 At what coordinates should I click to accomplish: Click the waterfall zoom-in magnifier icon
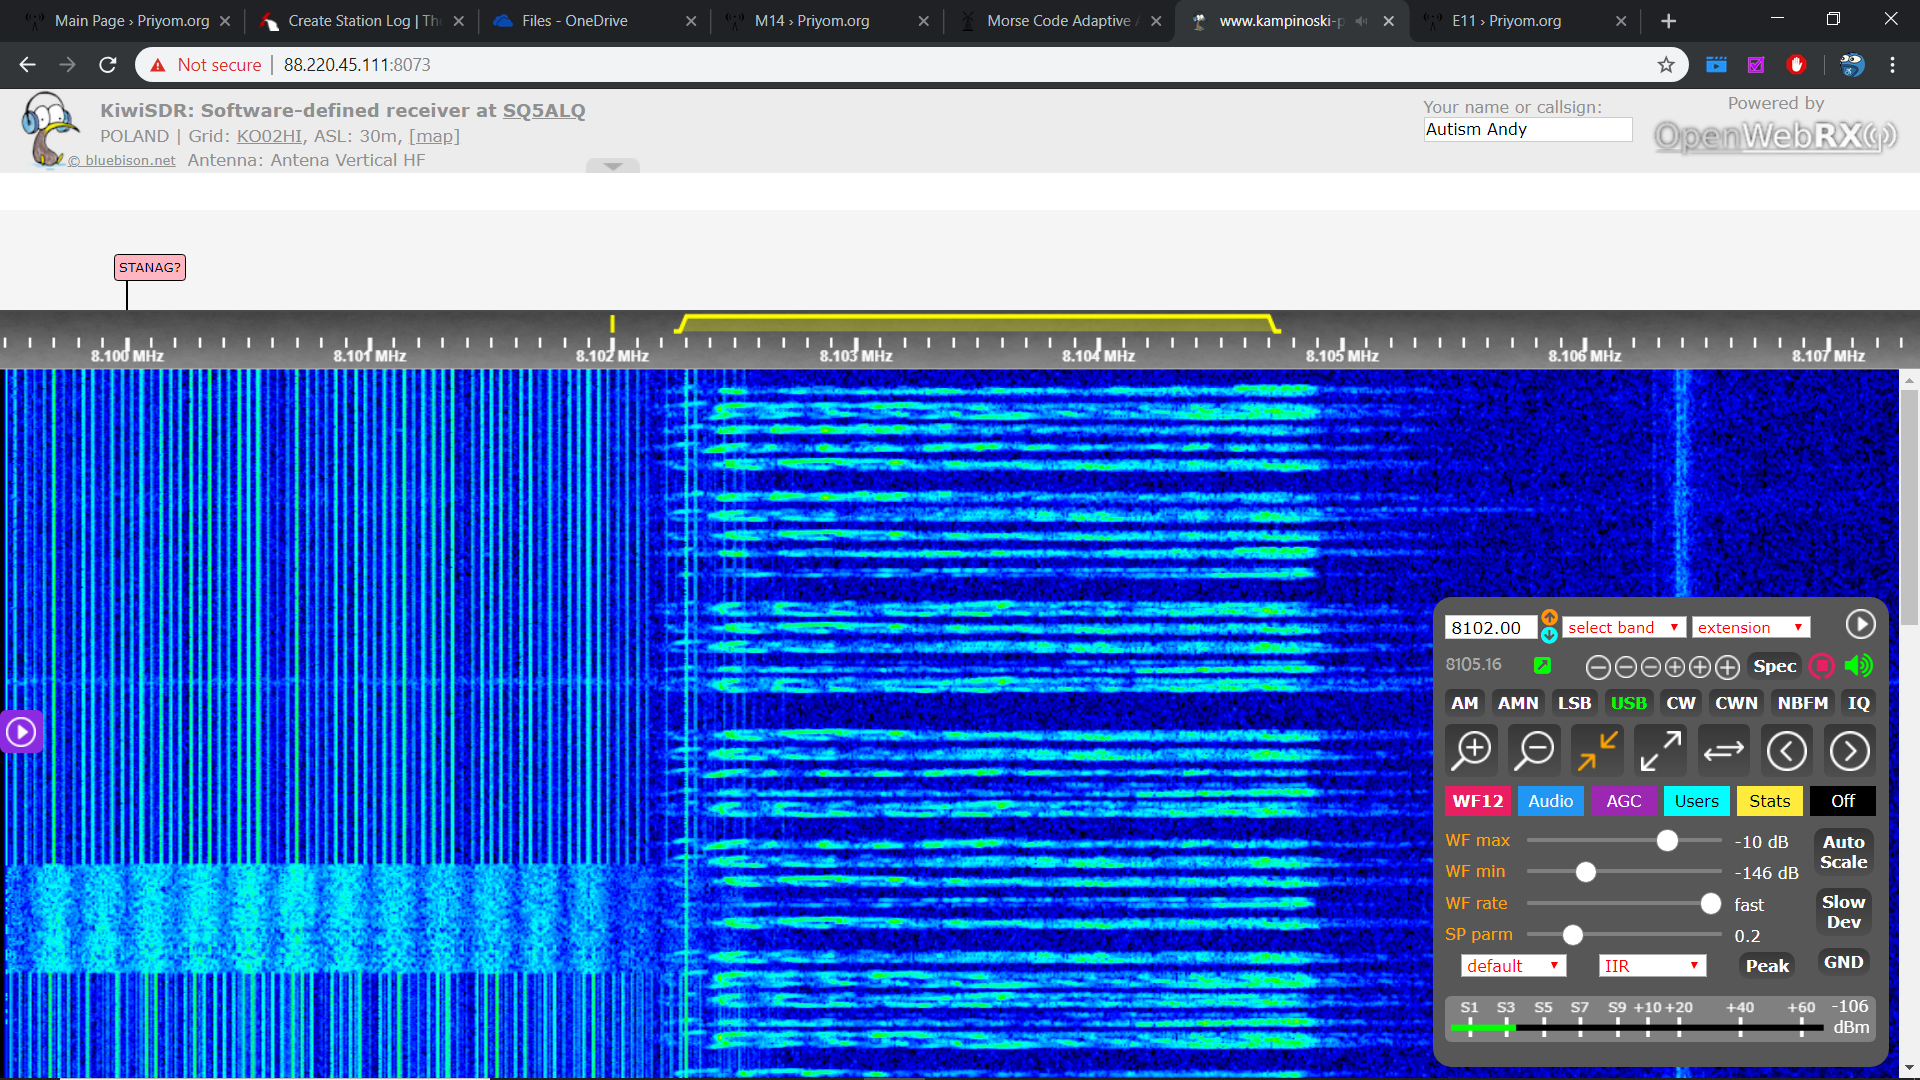[1472, 750]
